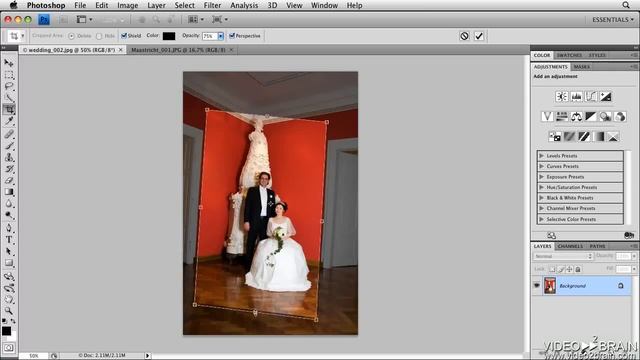The width and height of the screenshot is (640, 360).
Task: Open the Paths panel tab
Action: (597, 246)
